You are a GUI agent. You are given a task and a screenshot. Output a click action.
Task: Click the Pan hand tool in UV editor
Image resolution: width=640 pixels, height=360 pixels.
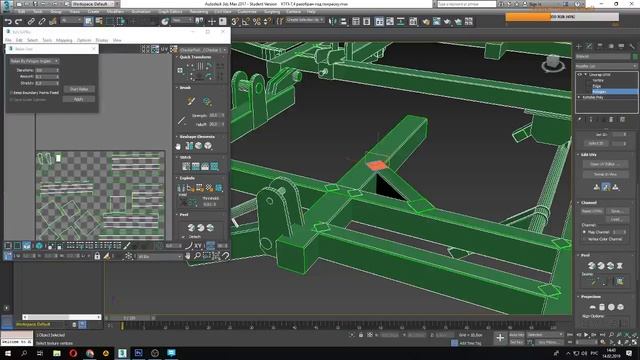[187, 256]
